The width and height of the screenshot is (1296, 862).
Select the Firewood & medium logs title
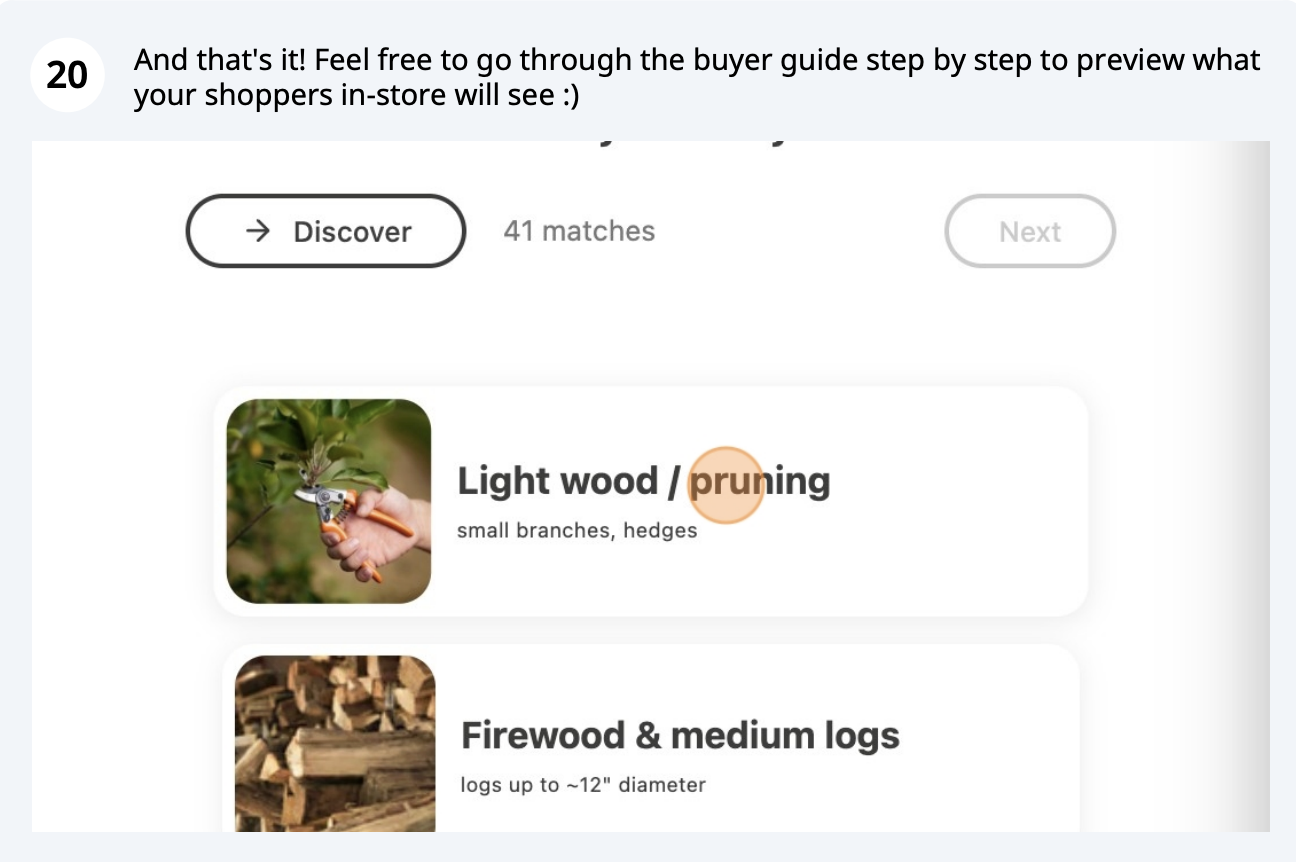[x=680, y=736]
